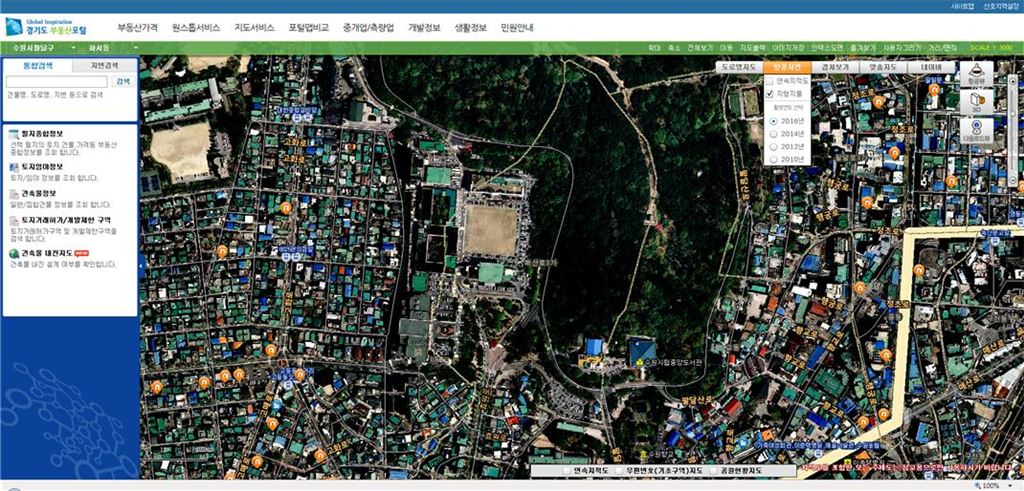This screenshot has height=491, width=1024.
Task: Enable the 연속지적도 checkbox under 항공사진
Action: click(770, 79)
